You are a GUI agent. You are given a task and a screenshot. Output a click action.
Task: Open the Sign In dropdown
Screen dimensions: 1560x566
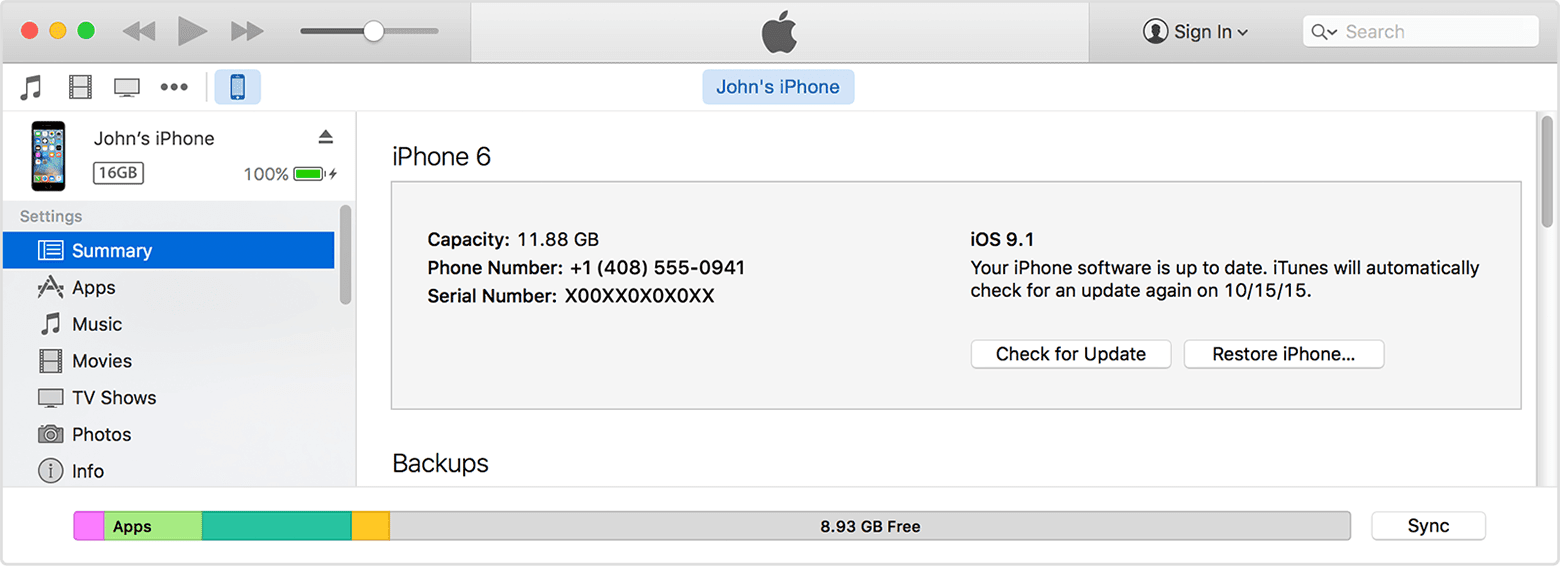(1196, 32)
